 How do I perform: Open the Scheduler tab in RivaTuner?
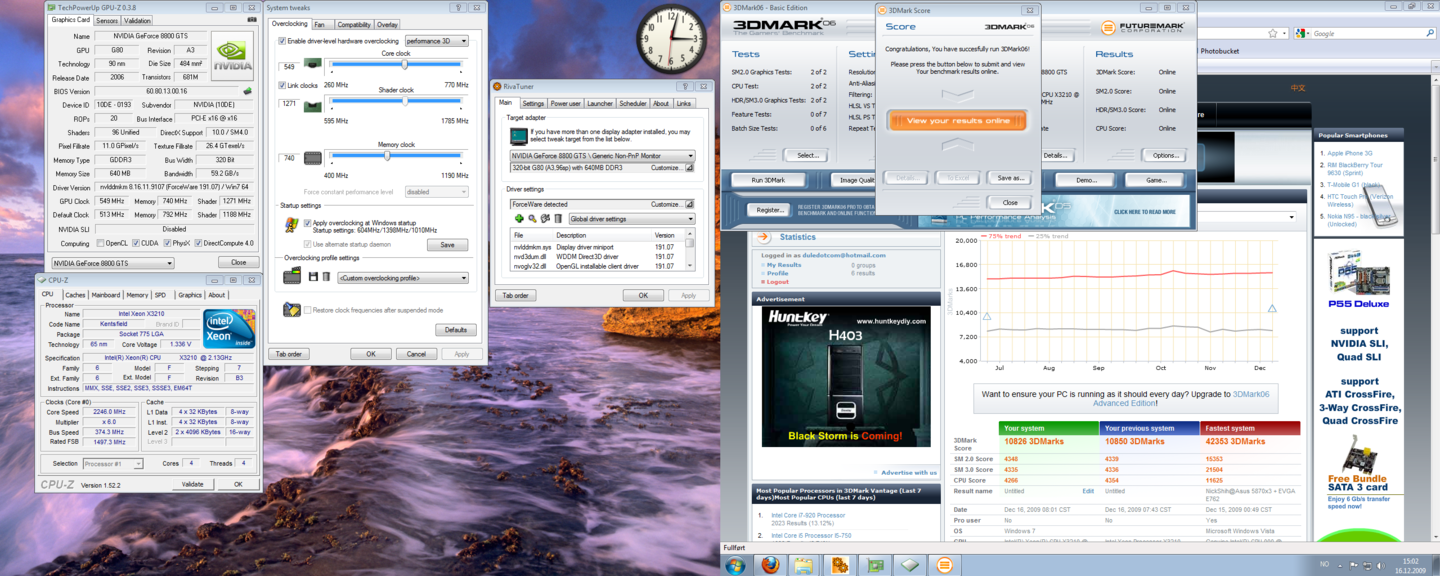pyautogui.click(x=632, y=103)
